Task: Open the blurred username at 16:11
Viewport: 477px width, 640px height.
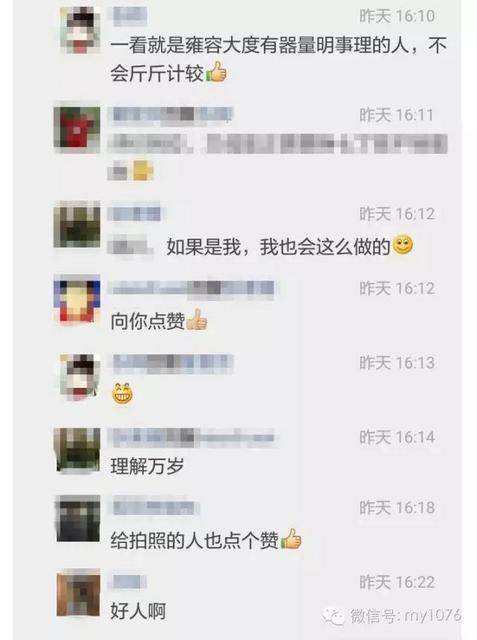Action: [x=171, y=115]
